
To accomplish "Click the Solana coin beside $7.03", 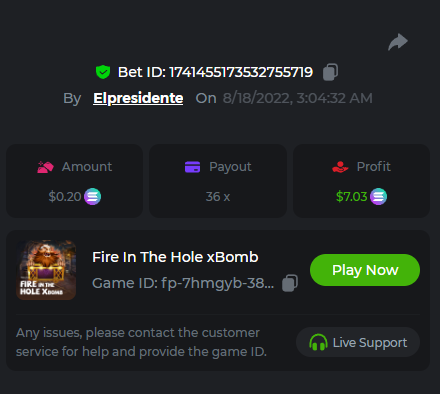I will click(x=379, y=197).
